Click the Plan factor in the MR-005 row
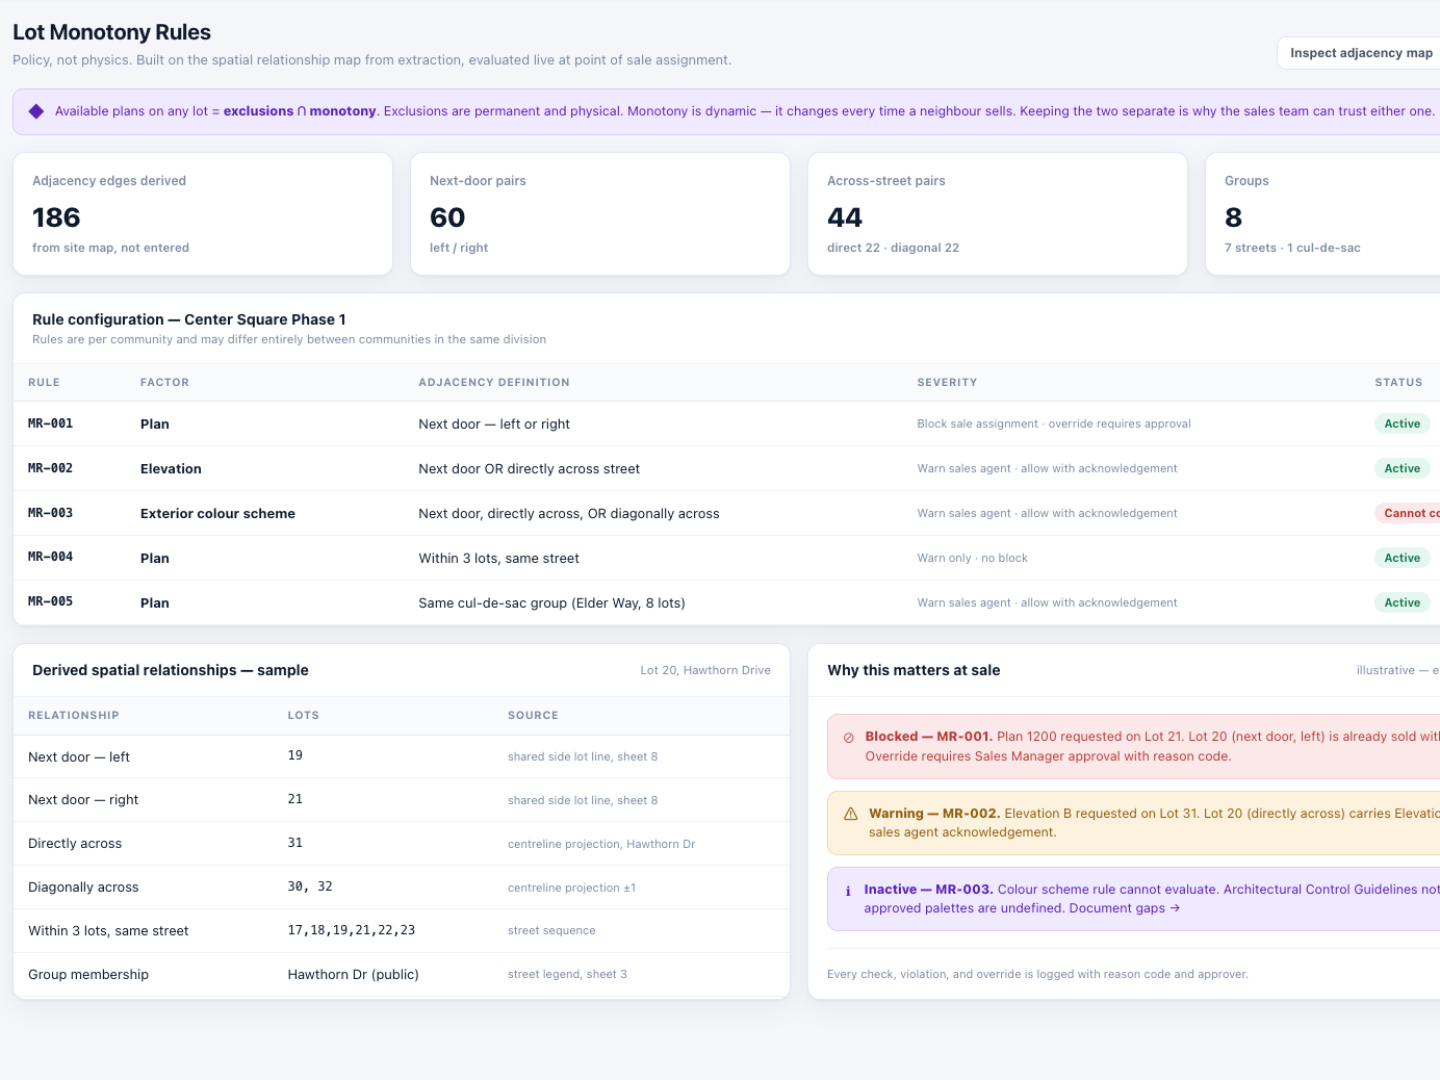The height and width of the screenshot is (1080, 1440). point(155,603)
